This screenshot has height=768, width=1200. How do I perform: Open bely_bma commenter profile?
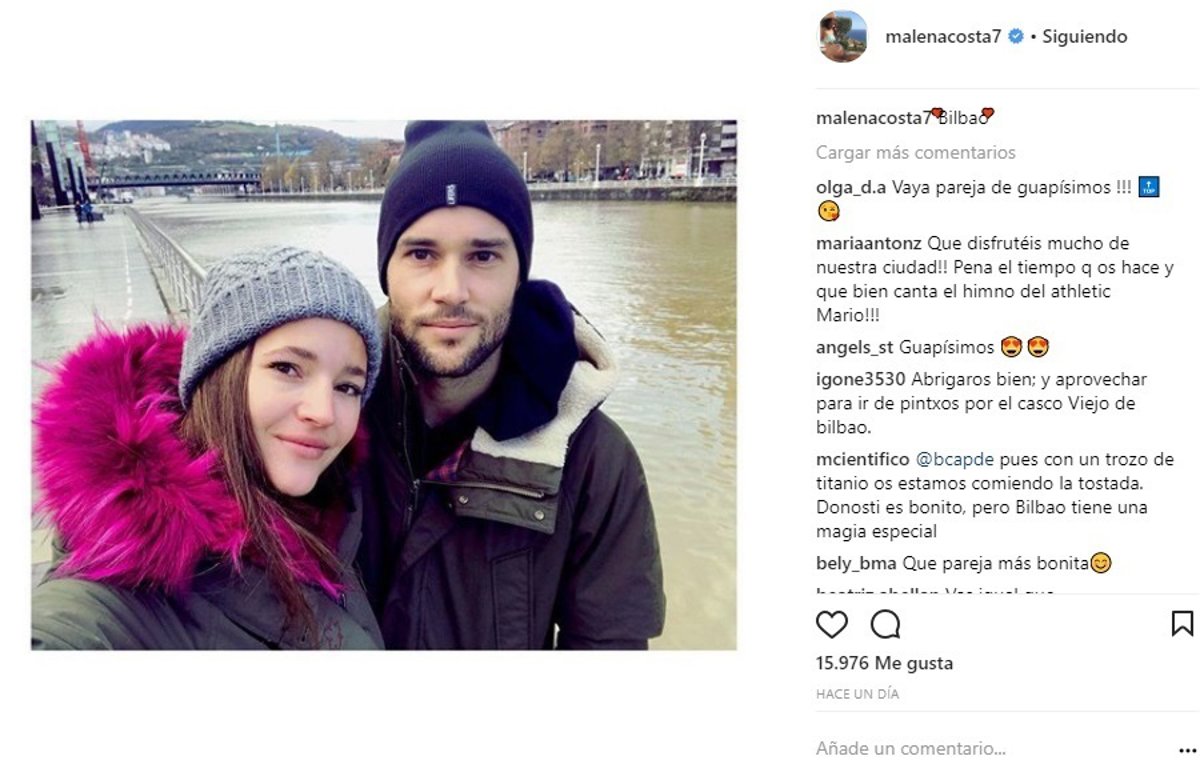856,564
